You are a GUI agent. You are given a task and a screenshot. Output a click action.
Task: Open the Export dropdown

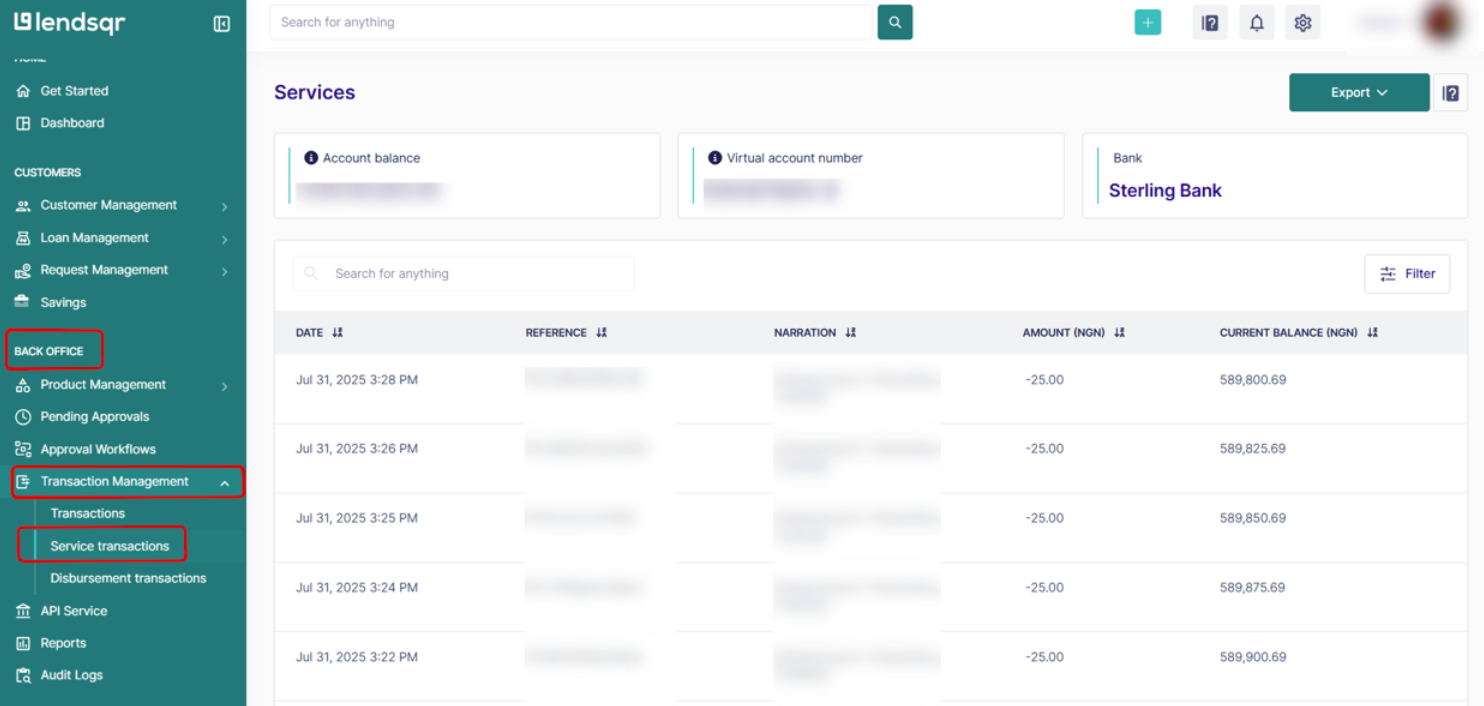click(x=1358, y=91)
